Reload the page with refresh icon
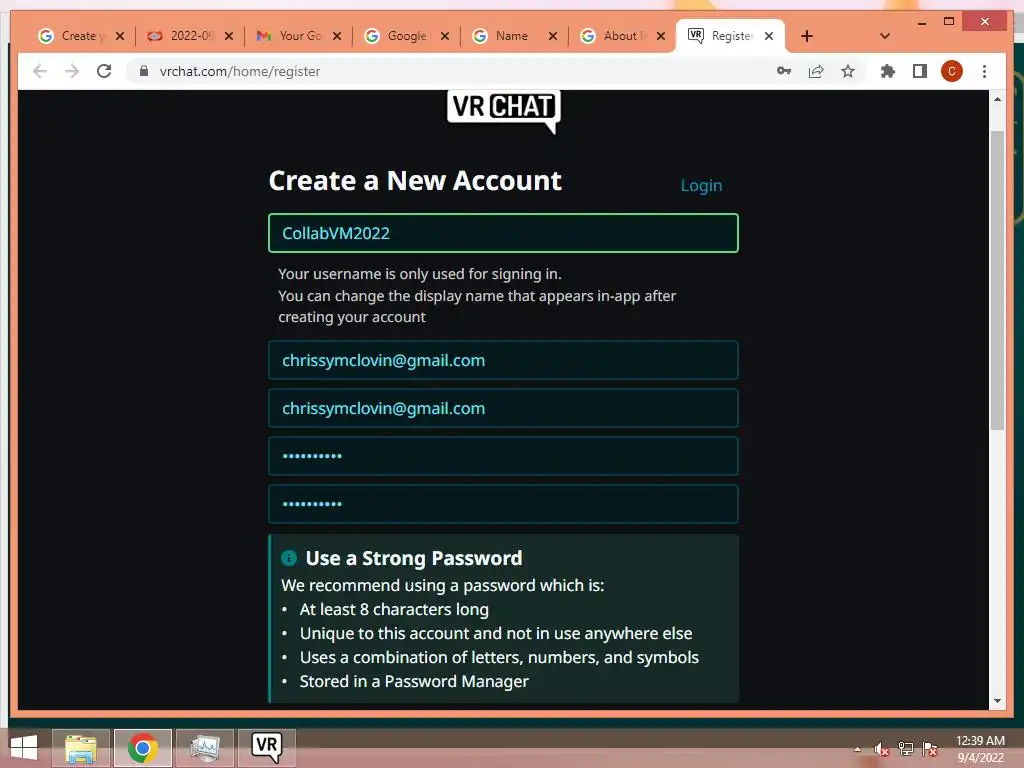 [104, 71]
